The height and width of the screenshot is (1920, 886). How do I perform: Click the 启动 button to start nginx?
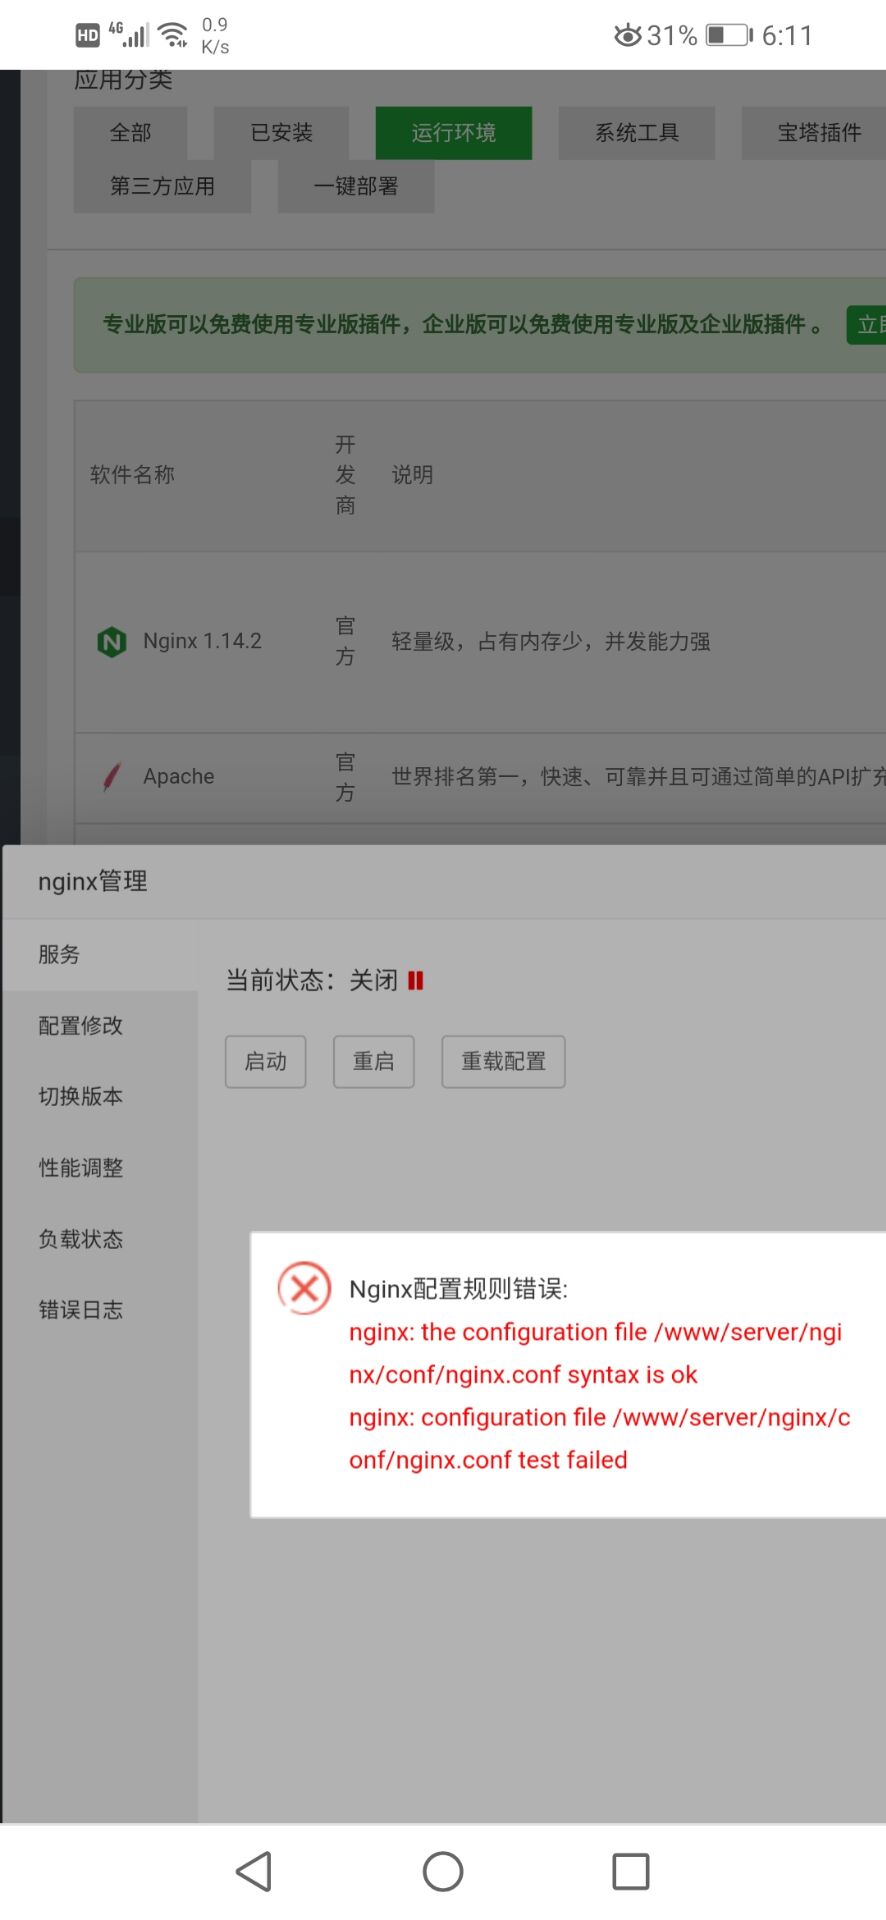266,1062
